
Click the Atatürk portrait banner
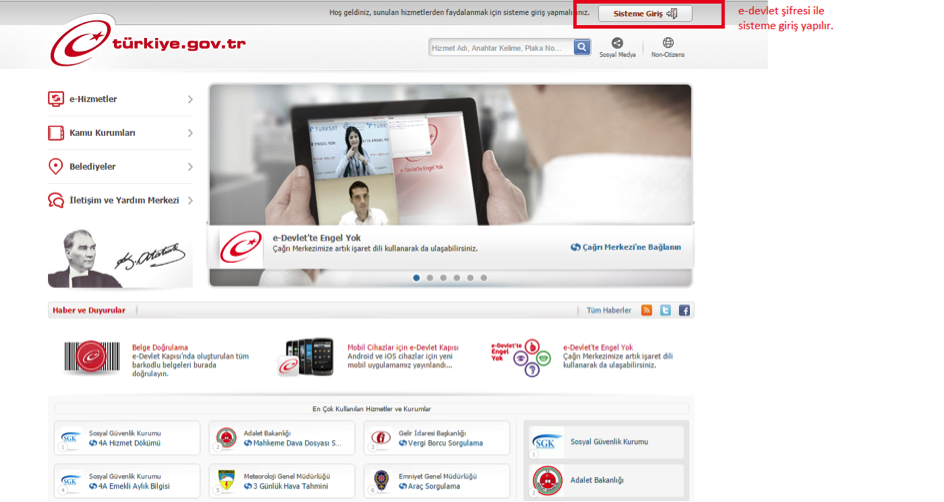(120, 258)
